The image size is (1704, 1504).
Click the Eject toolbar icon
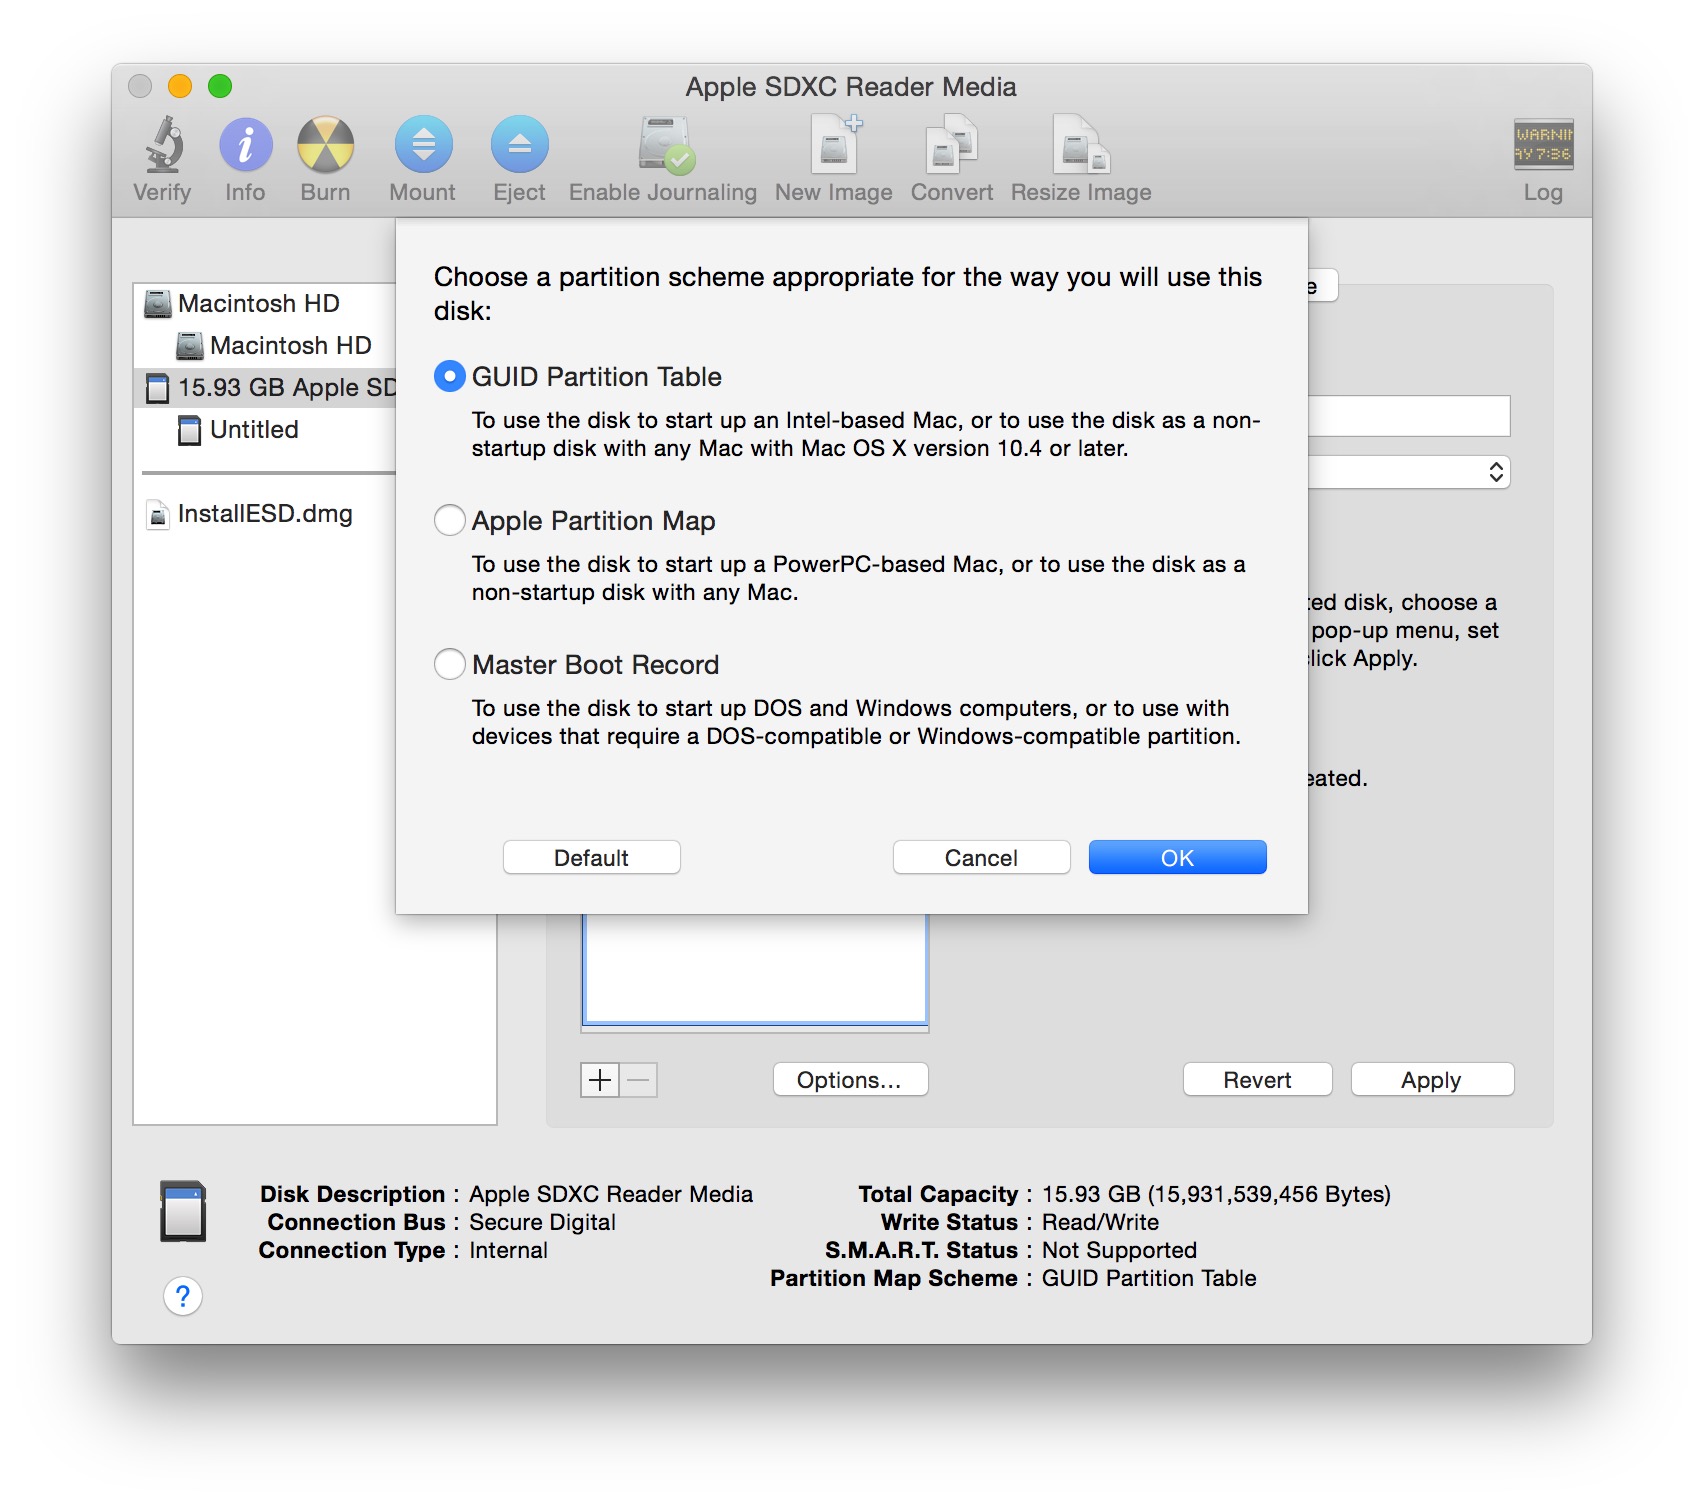[519, 145]
